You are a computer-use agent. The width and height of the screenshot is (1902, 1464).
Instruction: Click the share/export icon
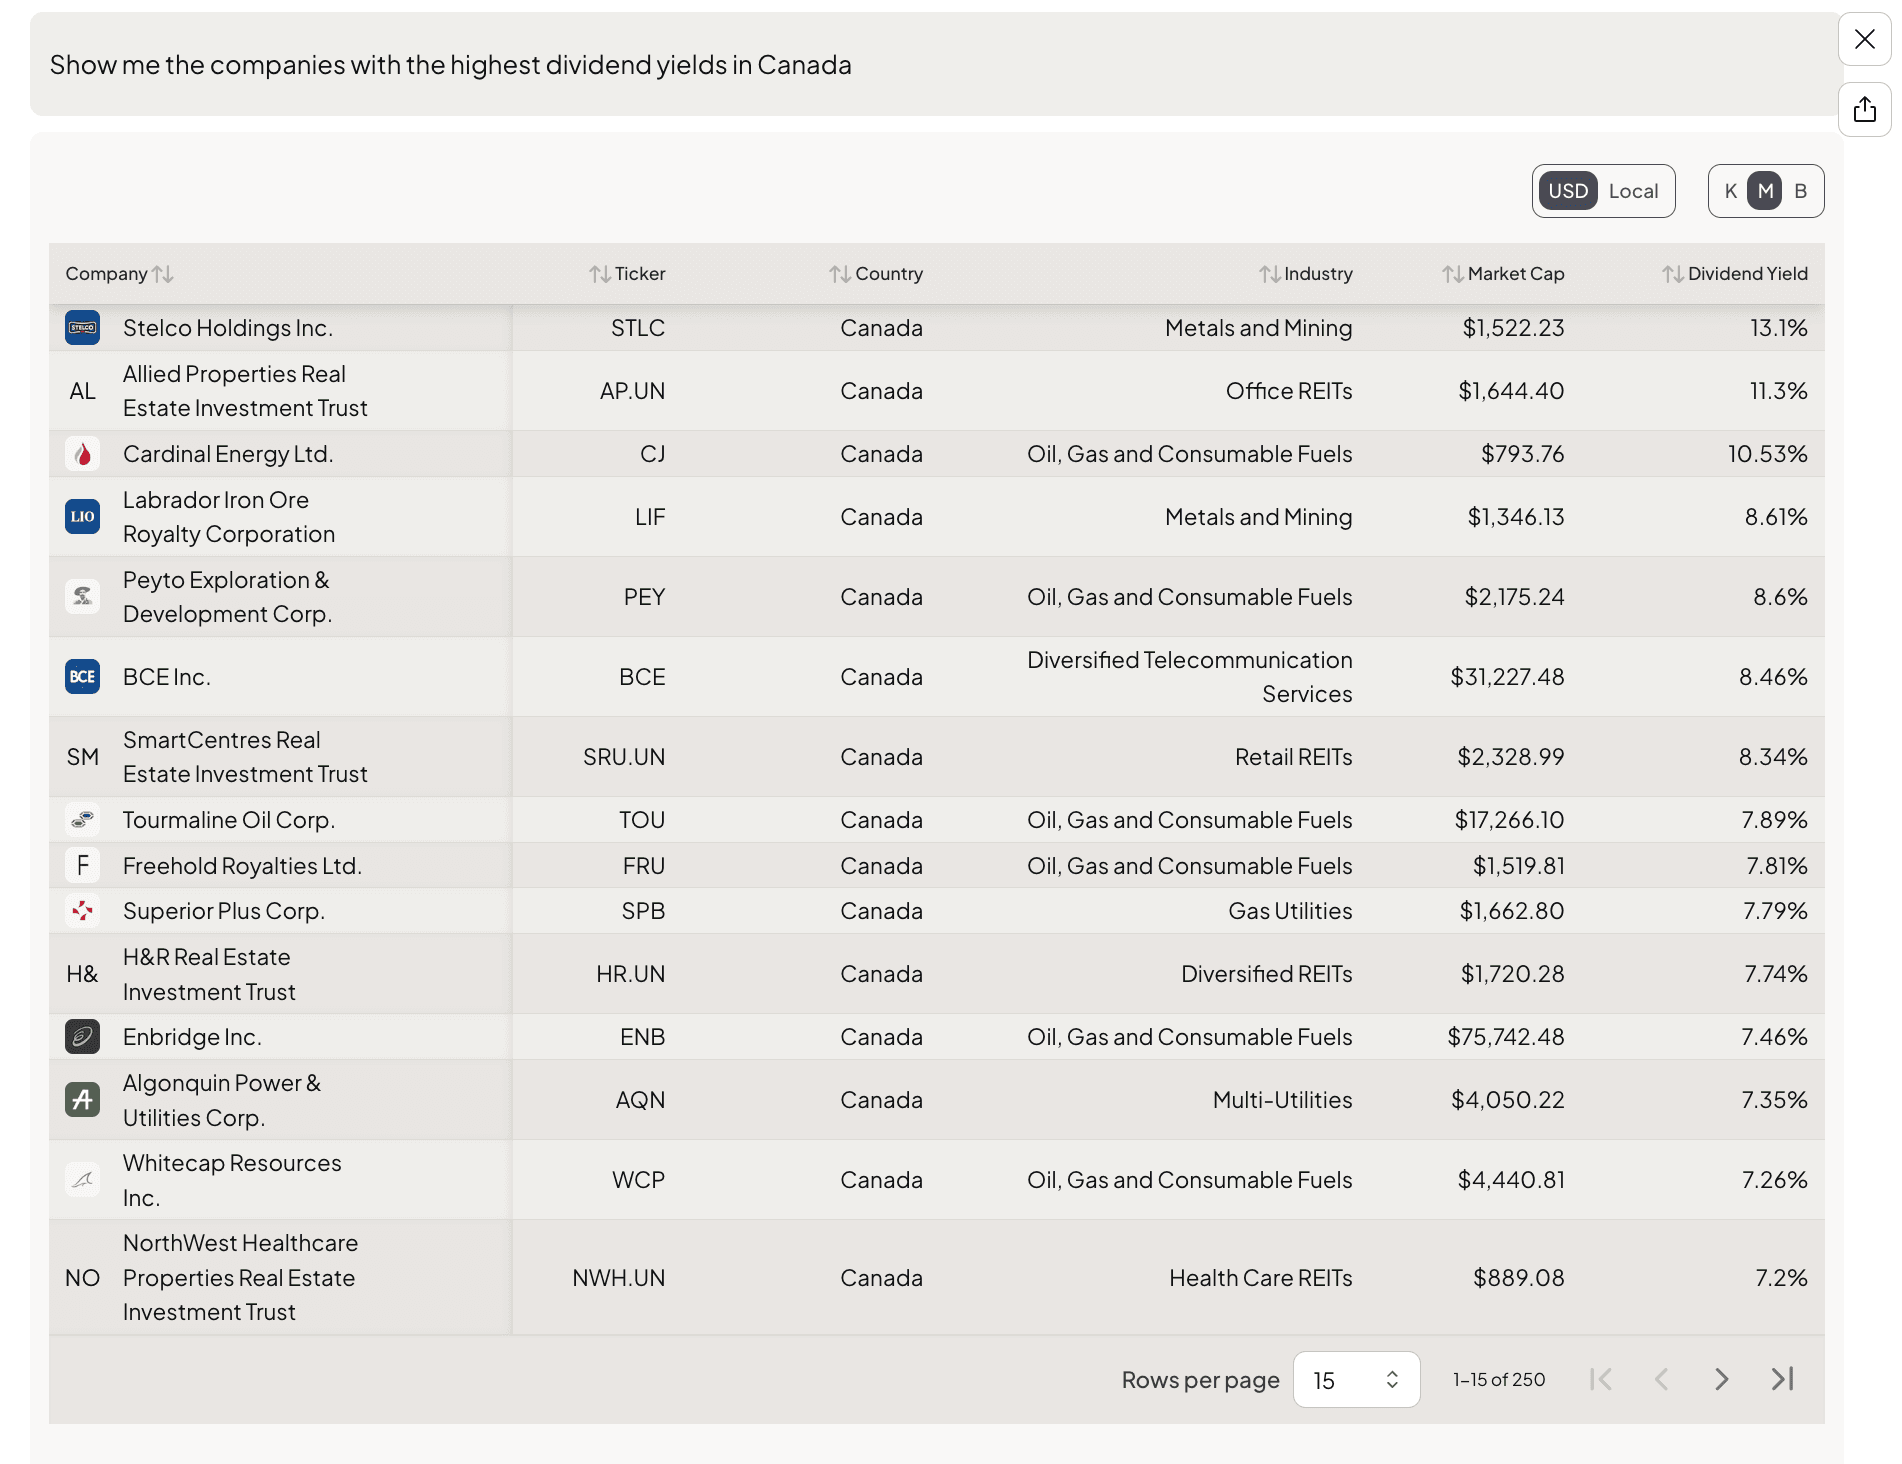click(1864, 109)
